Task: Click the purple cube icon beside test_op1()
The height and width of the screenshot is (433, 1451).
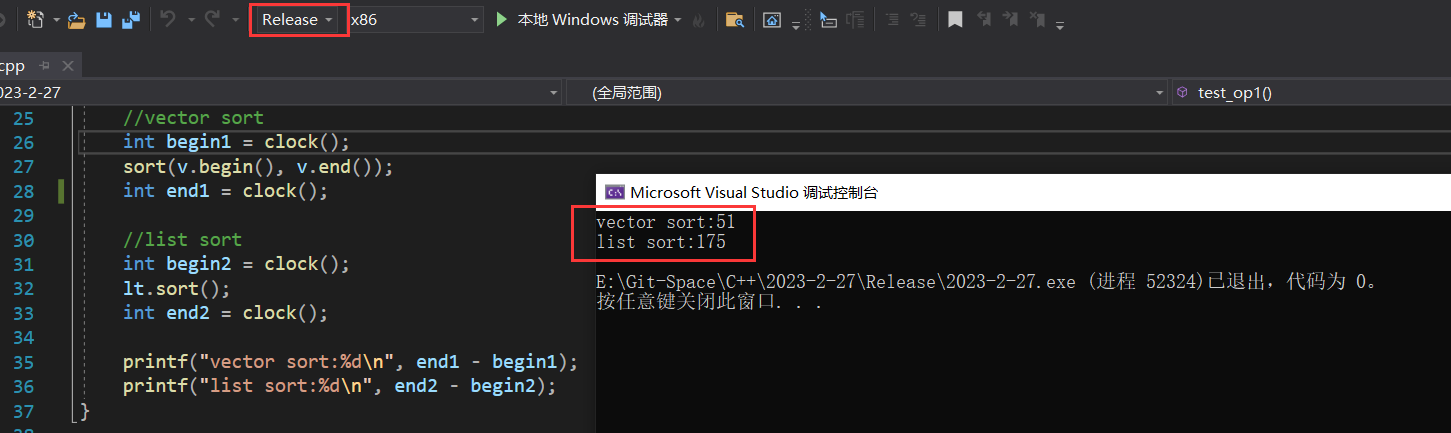Action: click(x=1181, y=92)
